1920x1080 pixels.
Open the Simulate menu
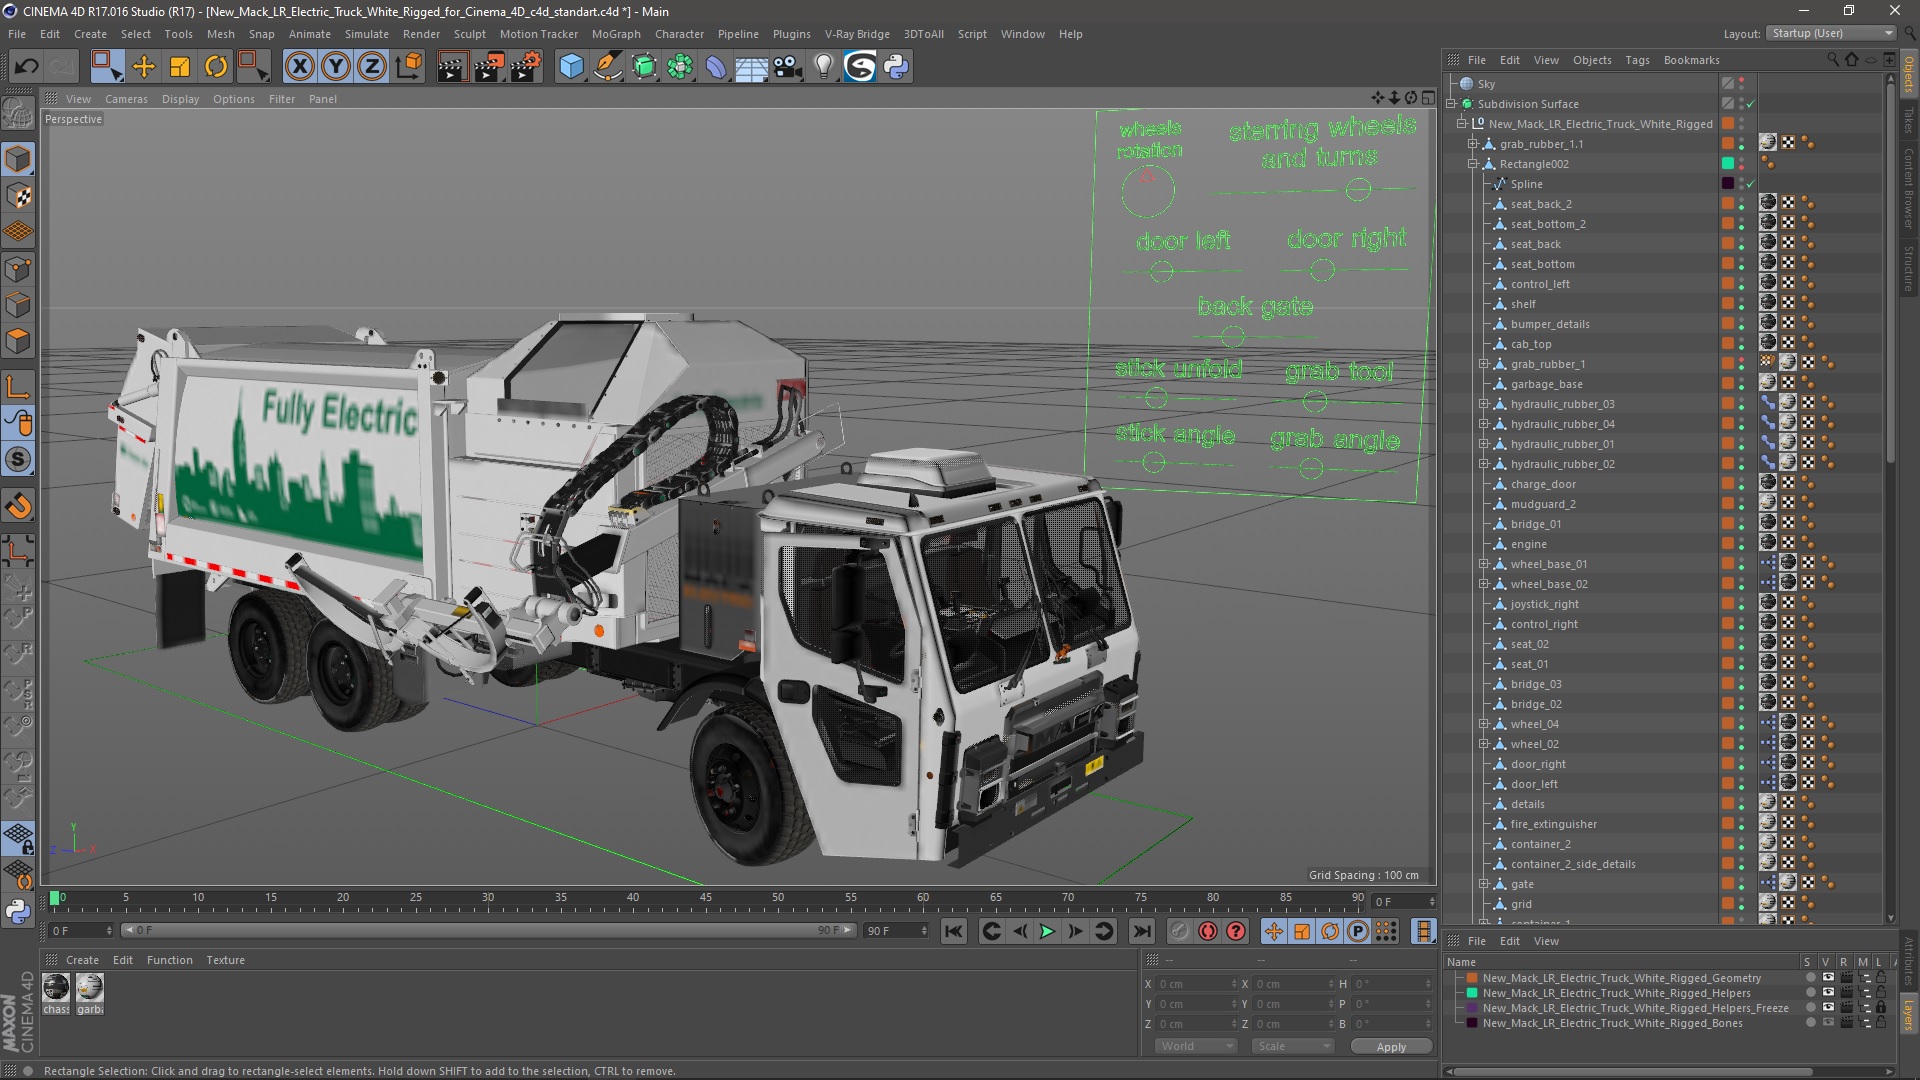pyautogui.click(x=366, y=34)
